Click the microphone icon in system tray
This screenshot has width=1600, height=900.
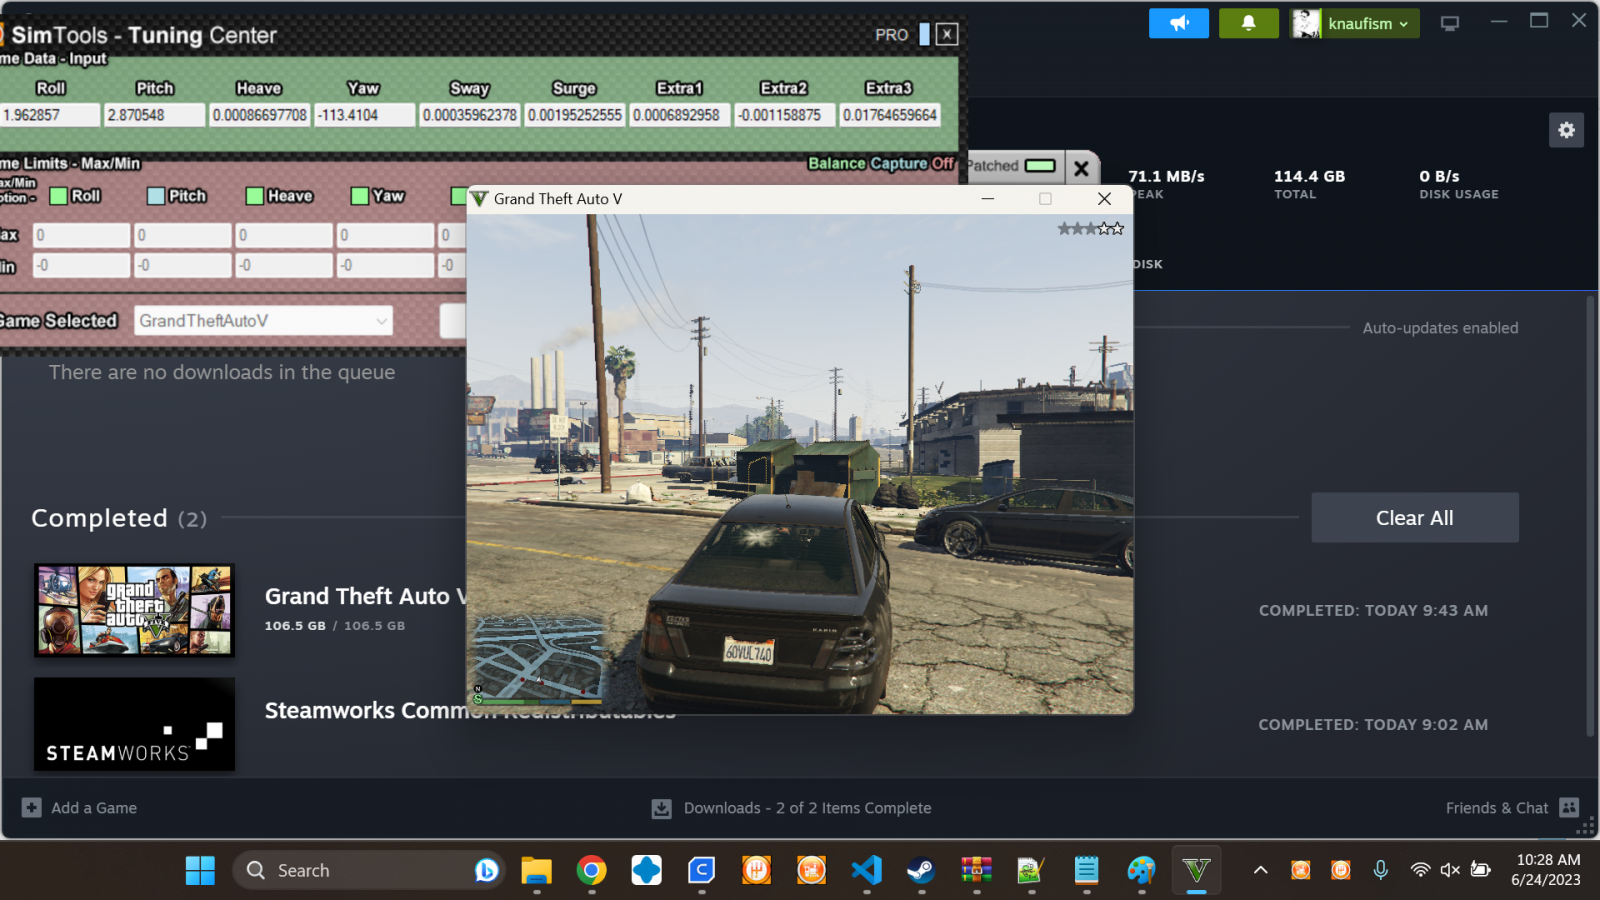point(1380,870)
